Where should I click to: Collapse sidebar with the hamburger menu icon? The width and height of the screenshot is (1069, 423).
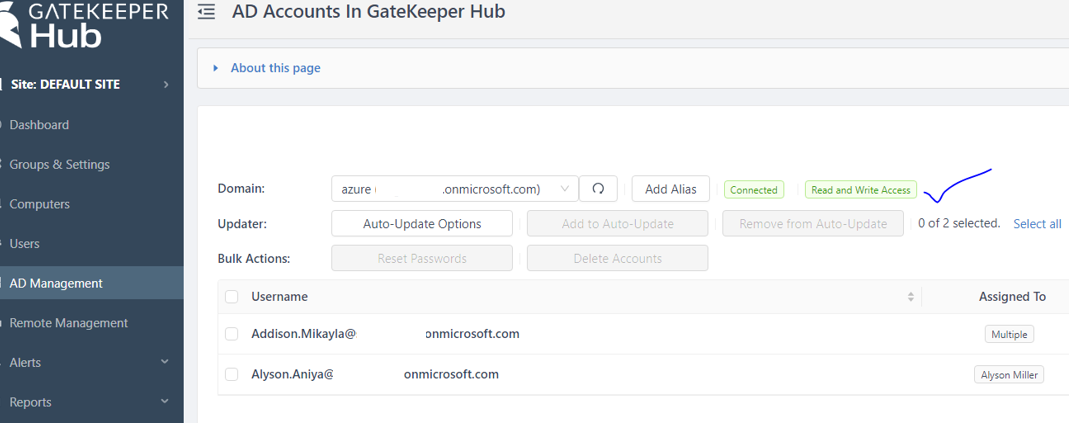tap(206, 12)
